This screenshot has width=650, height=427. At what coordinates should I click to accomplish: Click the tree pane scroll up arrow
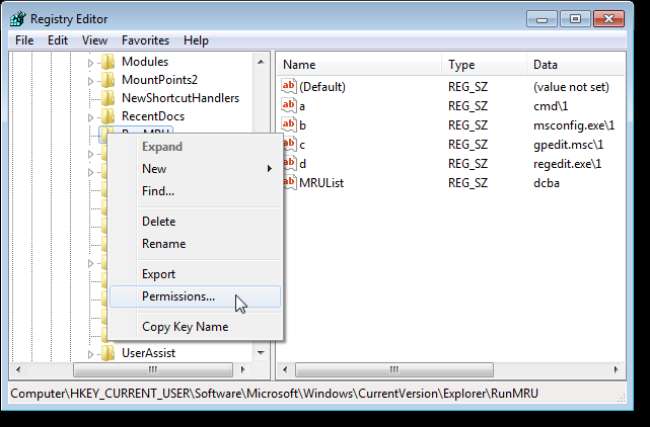[261, 62]
